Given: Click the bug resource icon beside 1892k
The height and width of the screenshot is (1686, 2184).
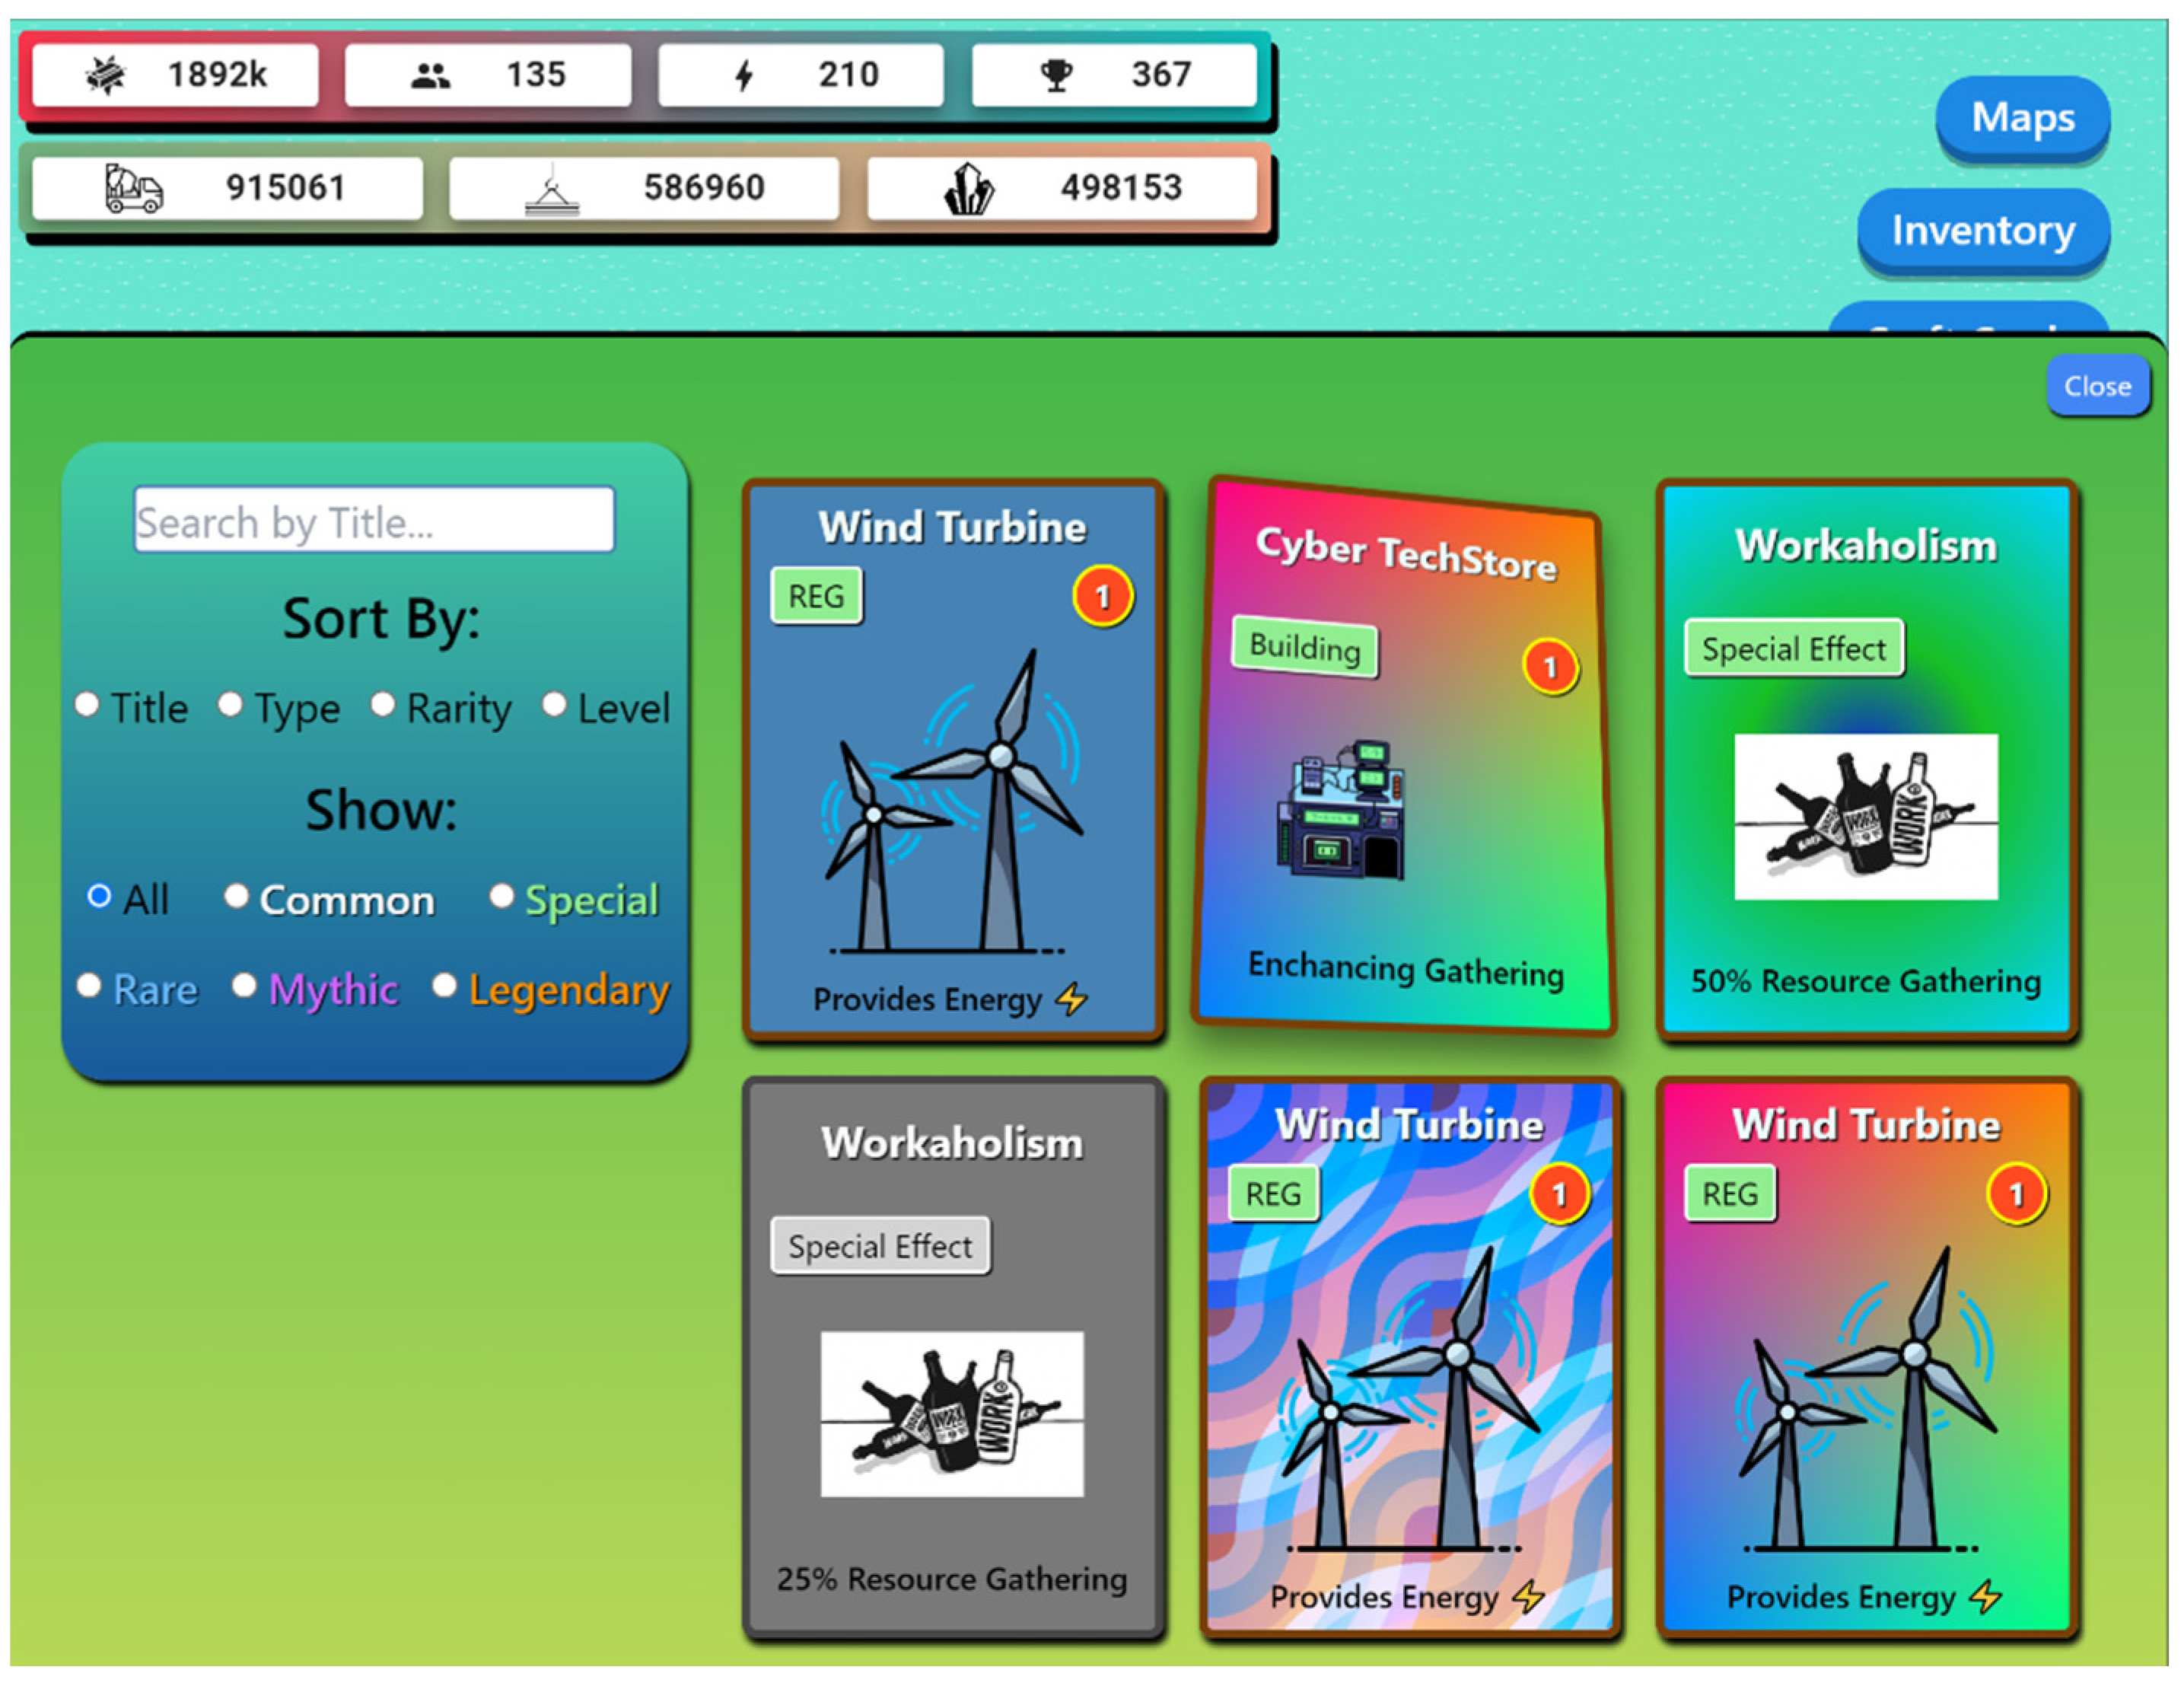Looking at the screenshot, I should click(x=106, y=75).
